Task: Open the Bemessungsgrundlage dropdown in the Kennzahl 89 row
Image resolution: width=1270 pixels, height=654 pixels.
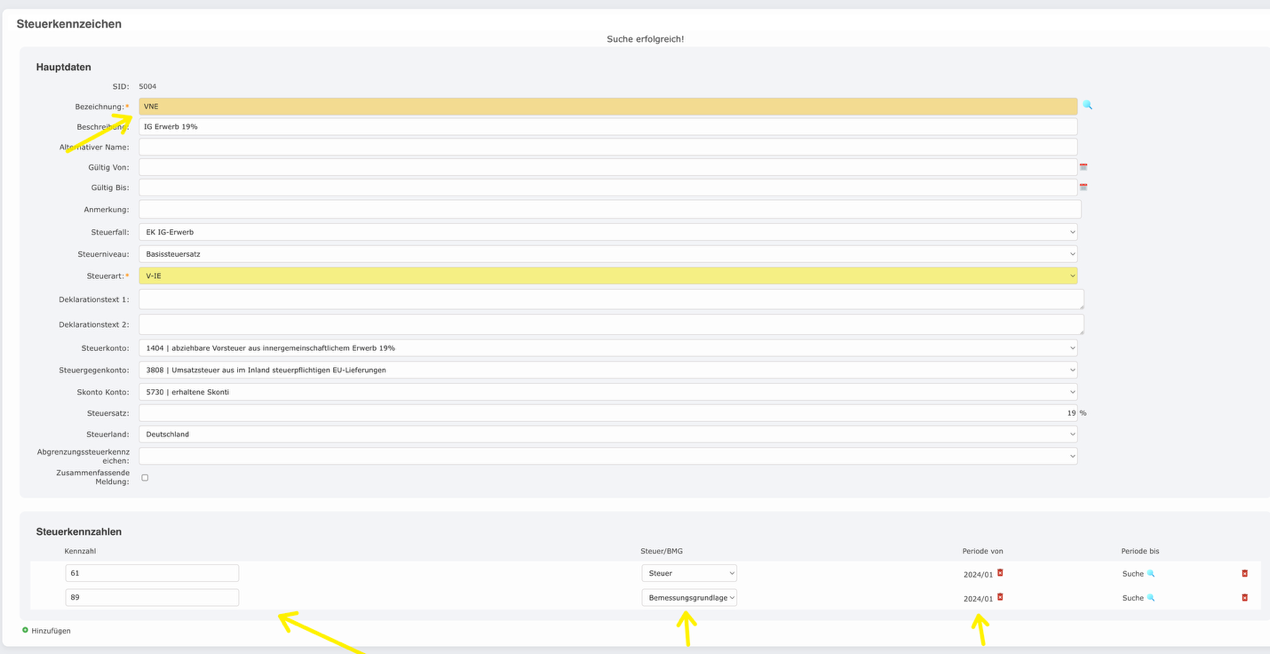Action: point(689,598)
